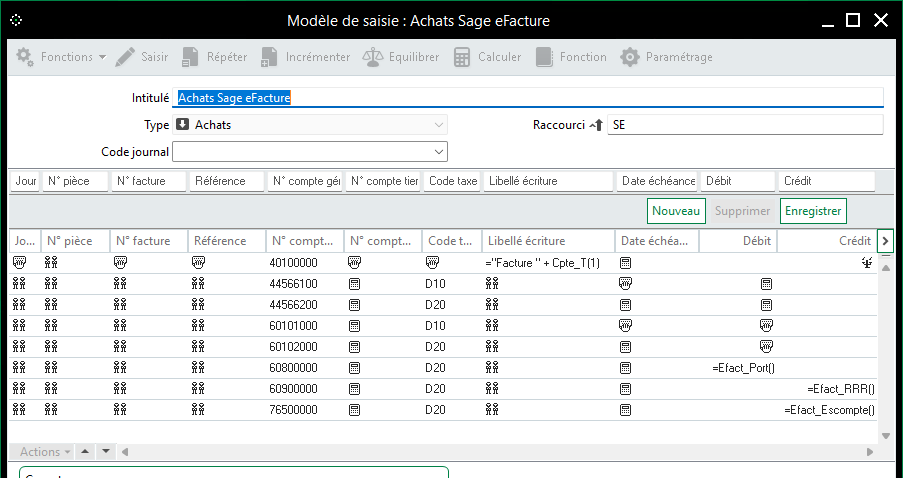Click the Répéter document icon

(x=190, y=57)
